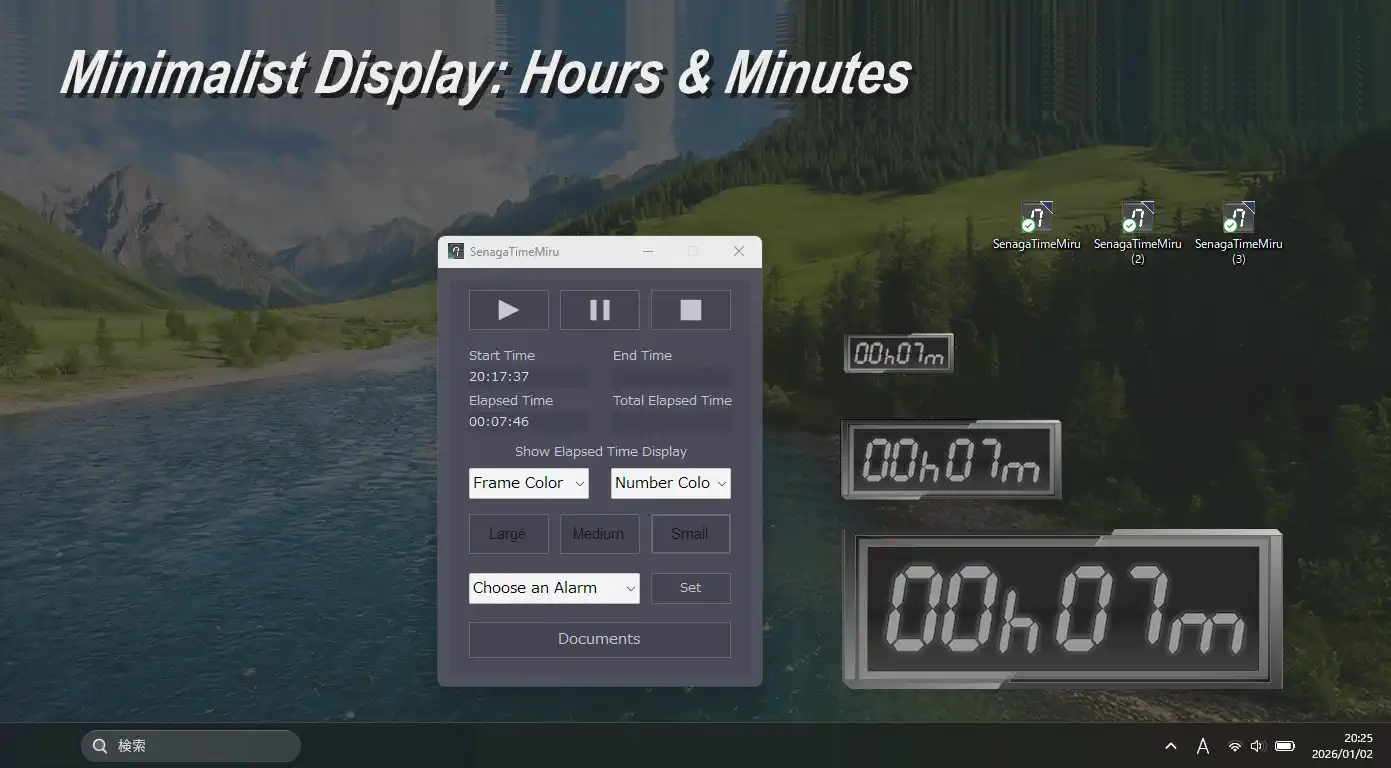Toggle the Large elapsed time display
1391x768 pixels.
508,534
